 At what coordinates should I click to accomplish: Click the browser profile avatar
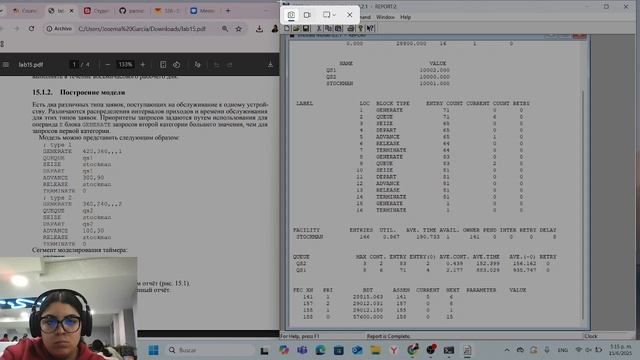tap(275, 29)
